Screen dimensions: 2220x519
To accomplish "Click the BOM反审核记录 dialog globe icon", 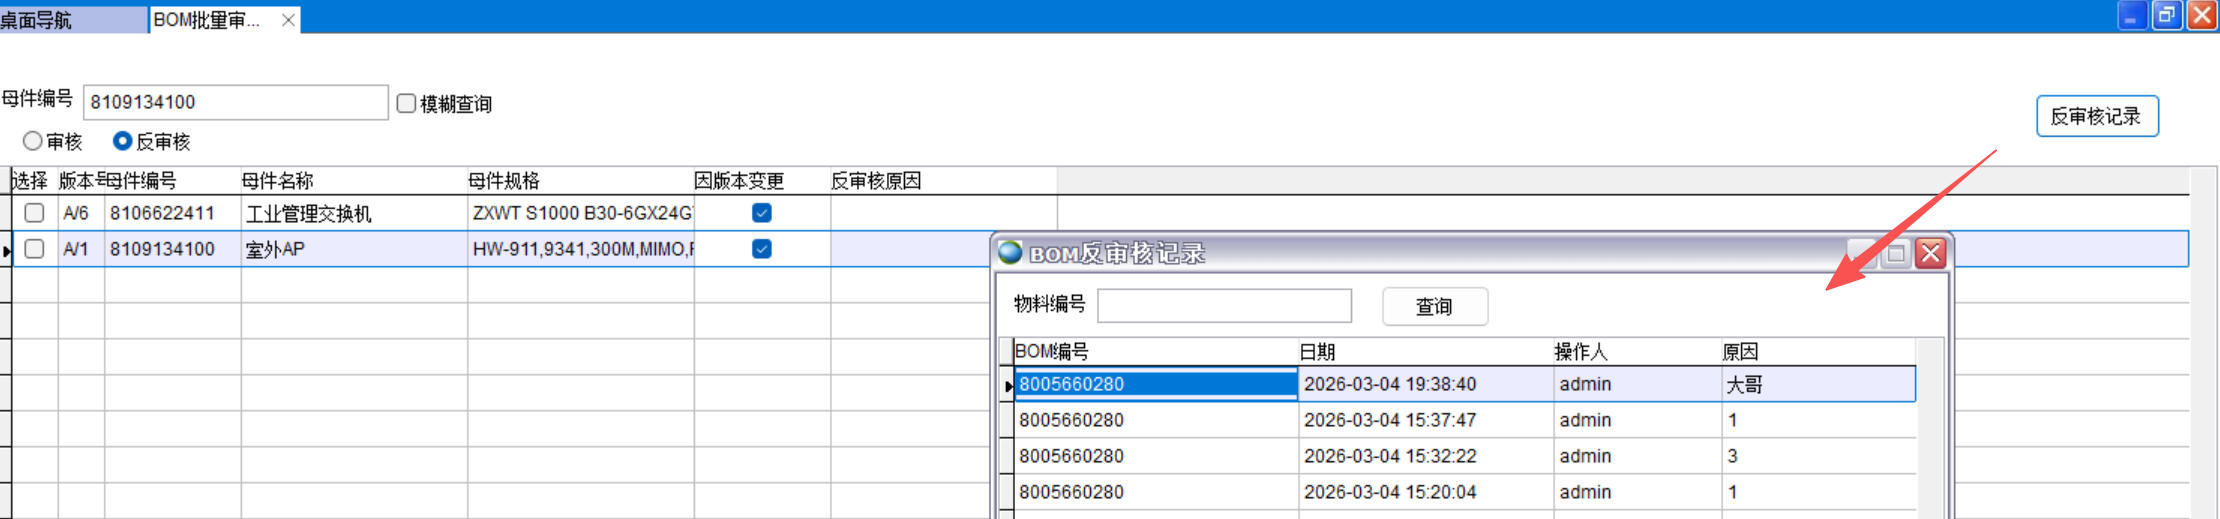I will (x=1010, y=253).
